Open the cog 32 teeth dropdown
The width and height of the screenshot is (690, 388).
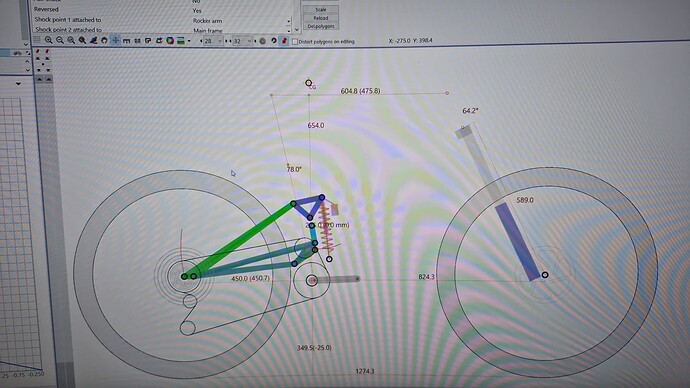tap(242, 41)
